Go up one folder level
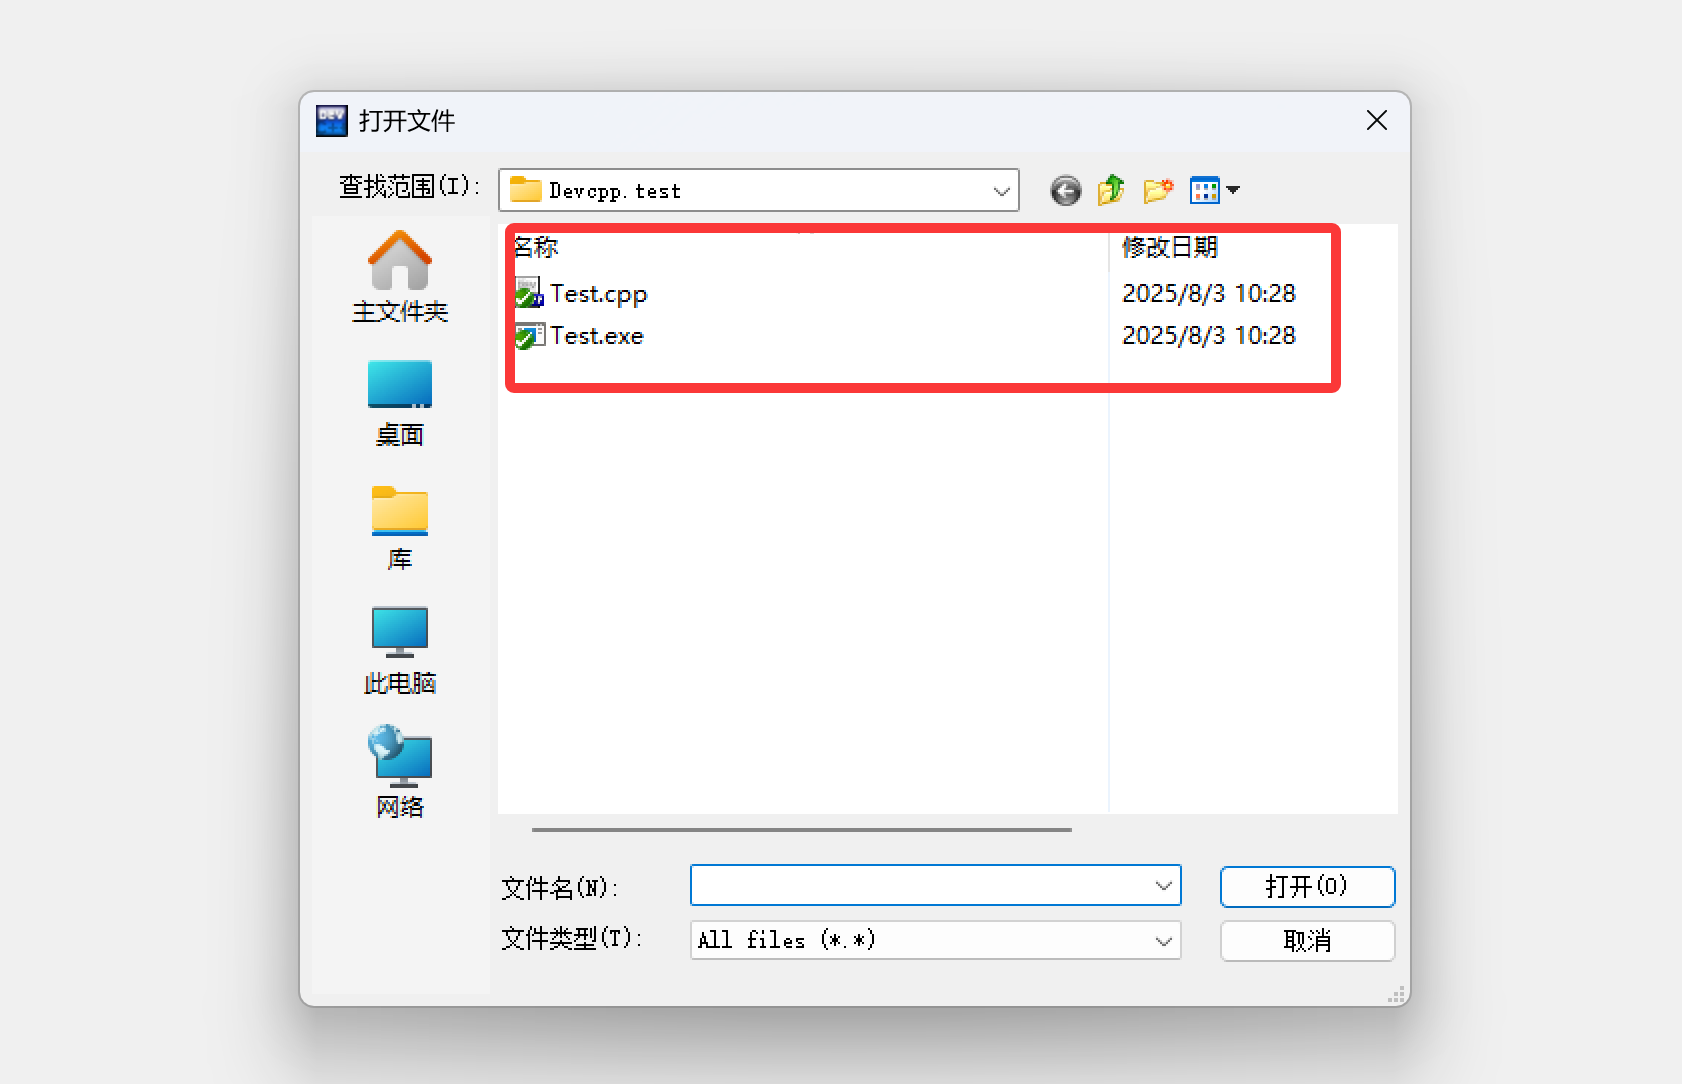Viewport: 1682px width, 1084px height. pyautogui.click(x=1111, y=190)
